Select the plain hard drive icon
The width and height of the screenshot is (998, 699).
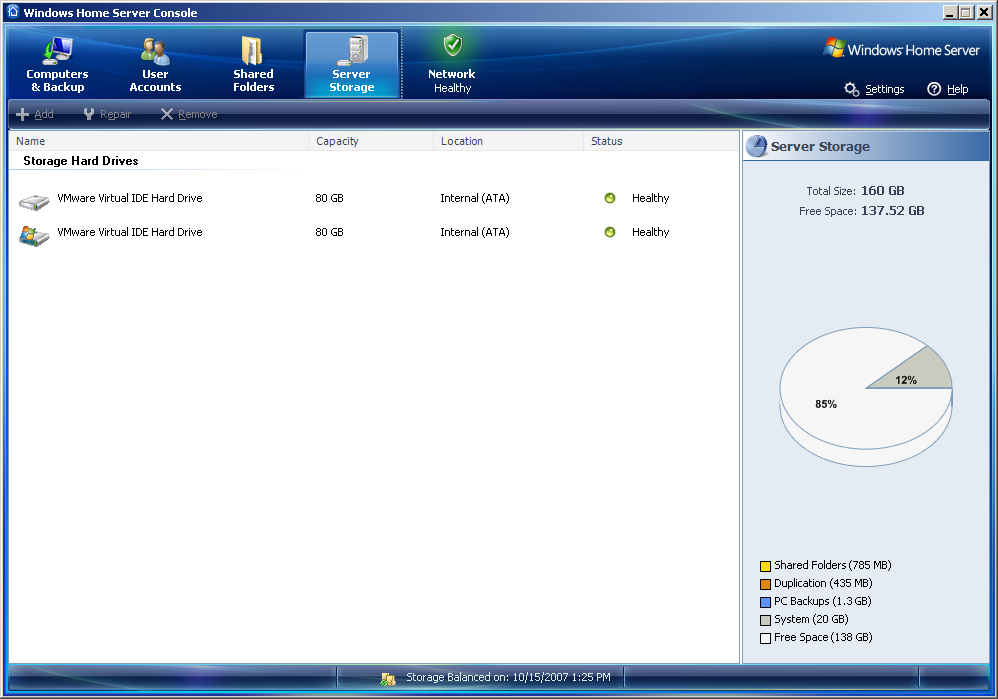34,202
